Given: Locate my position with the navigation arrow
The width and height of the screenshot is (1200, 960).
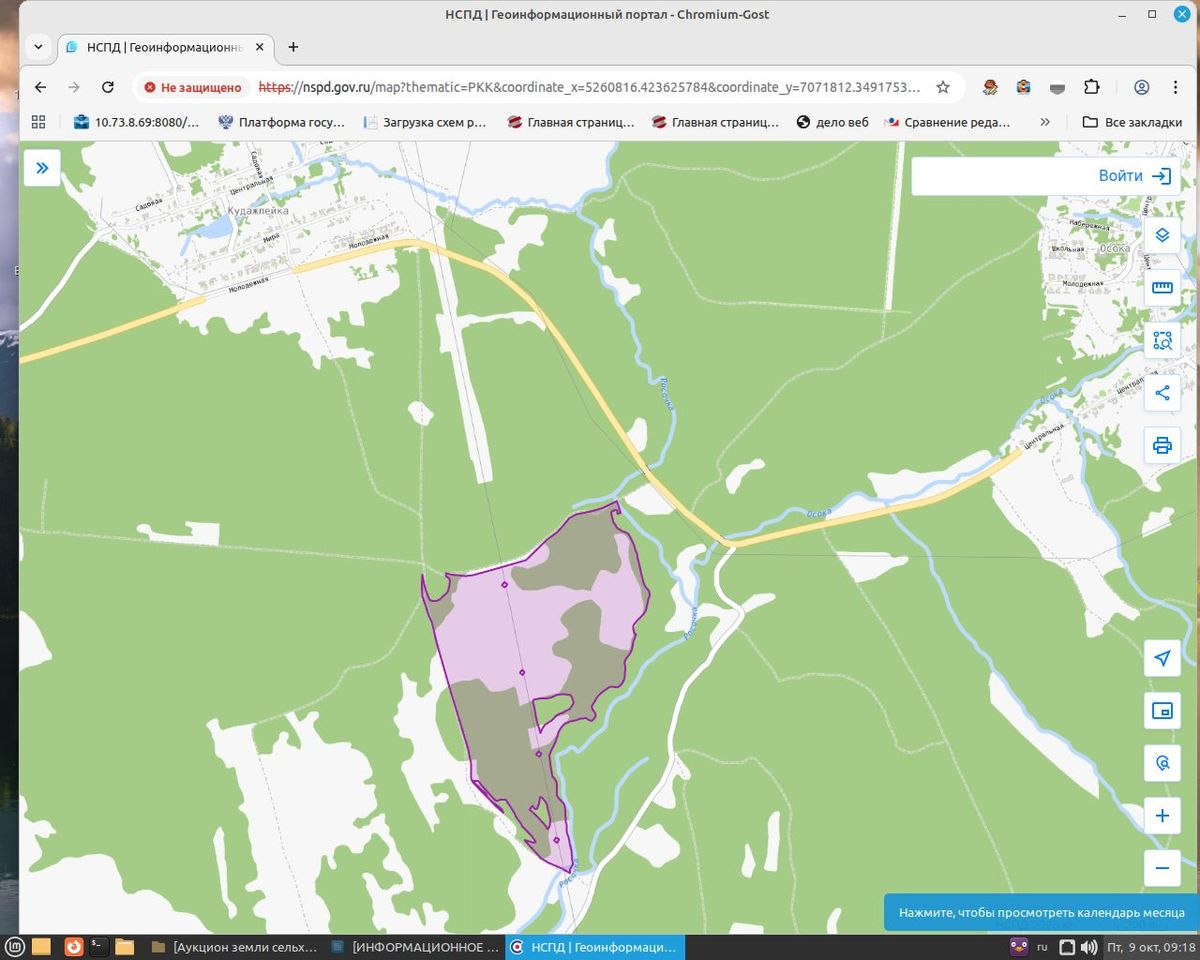Looking at the screenshot, I should point(1162,658).
